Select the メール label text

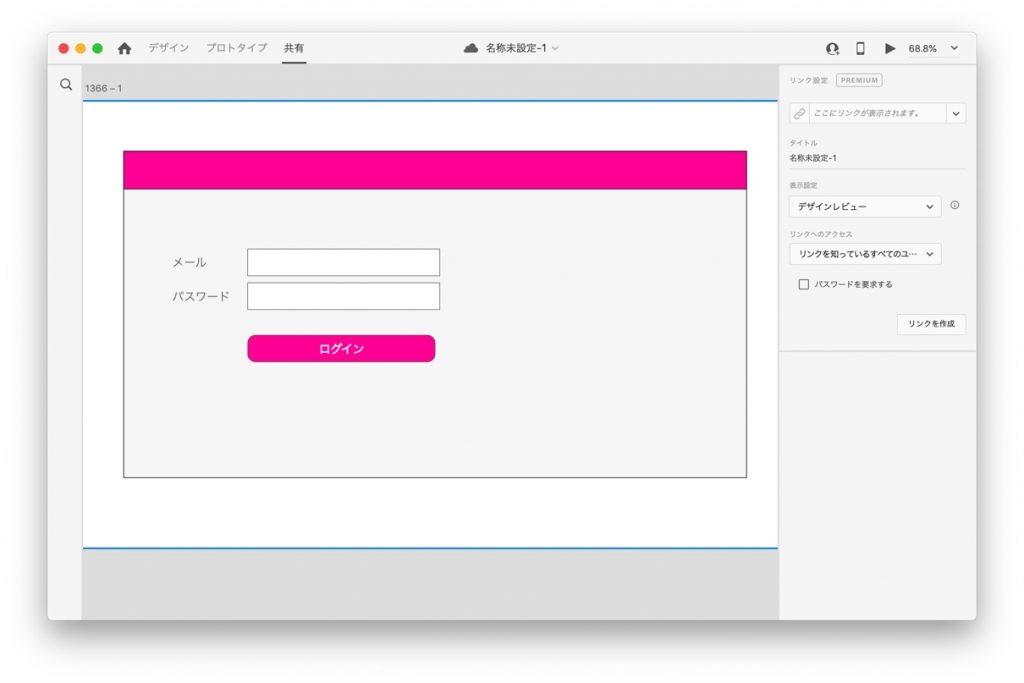pos(189,262)
